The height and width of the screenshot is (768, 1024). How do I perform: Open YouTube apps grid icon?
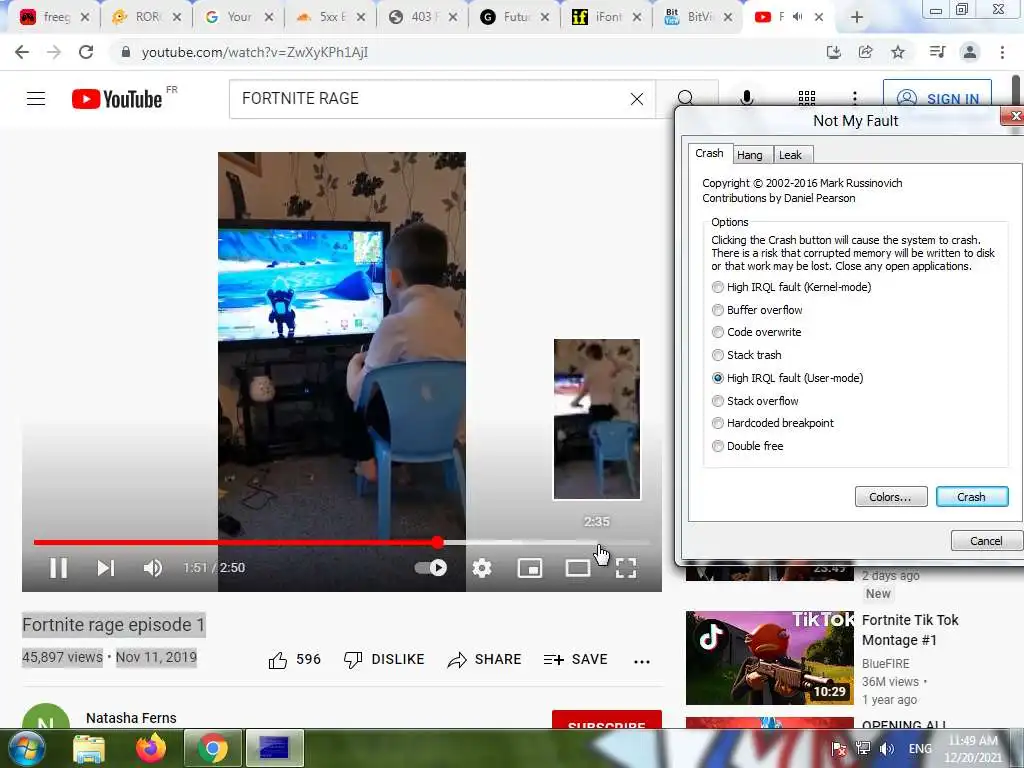(807, 98)
